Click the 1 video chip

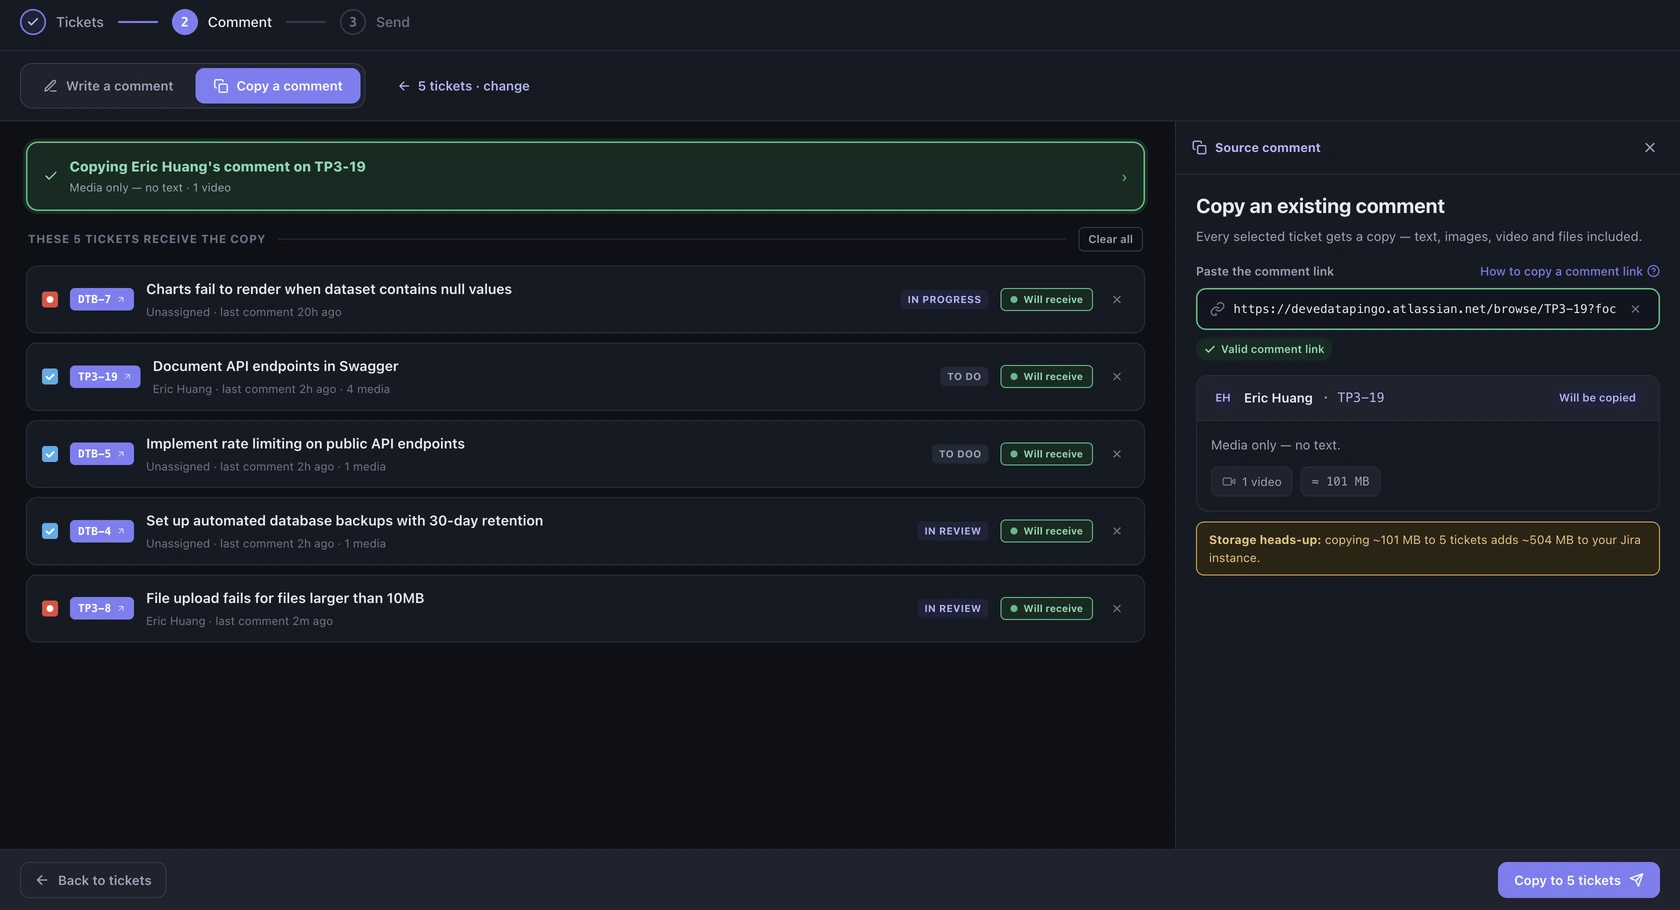[x=1252, y=481]
